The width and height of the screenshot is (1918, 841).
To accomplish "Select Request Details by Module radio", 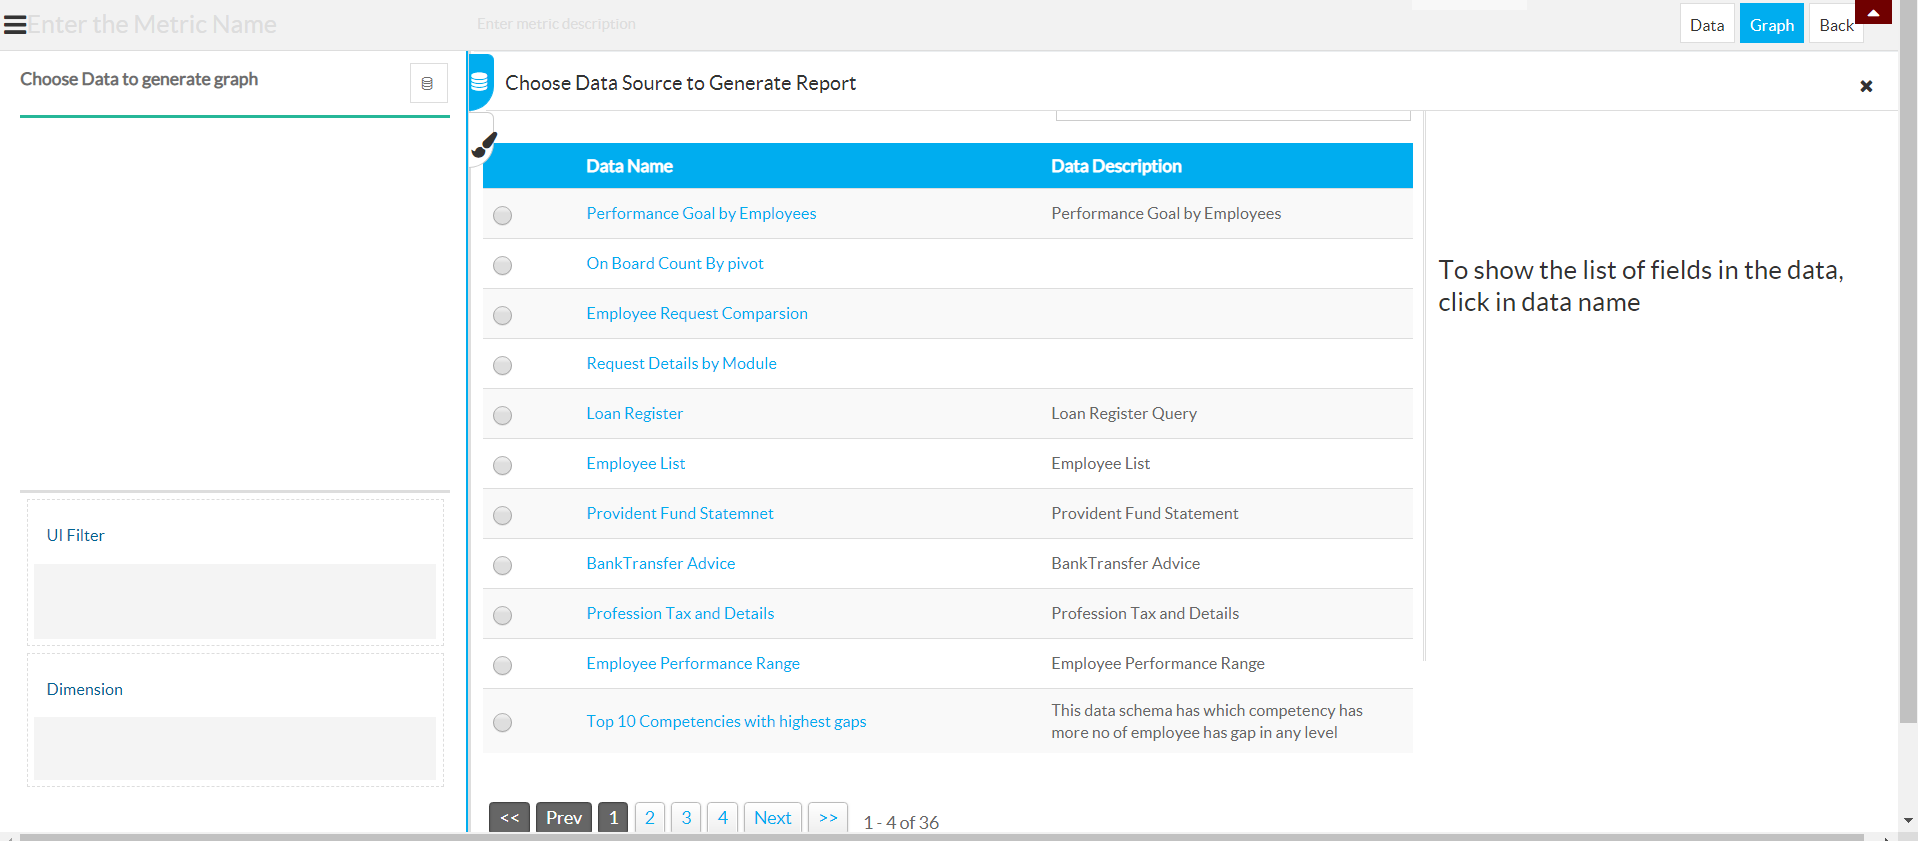I will pos(503,365).
